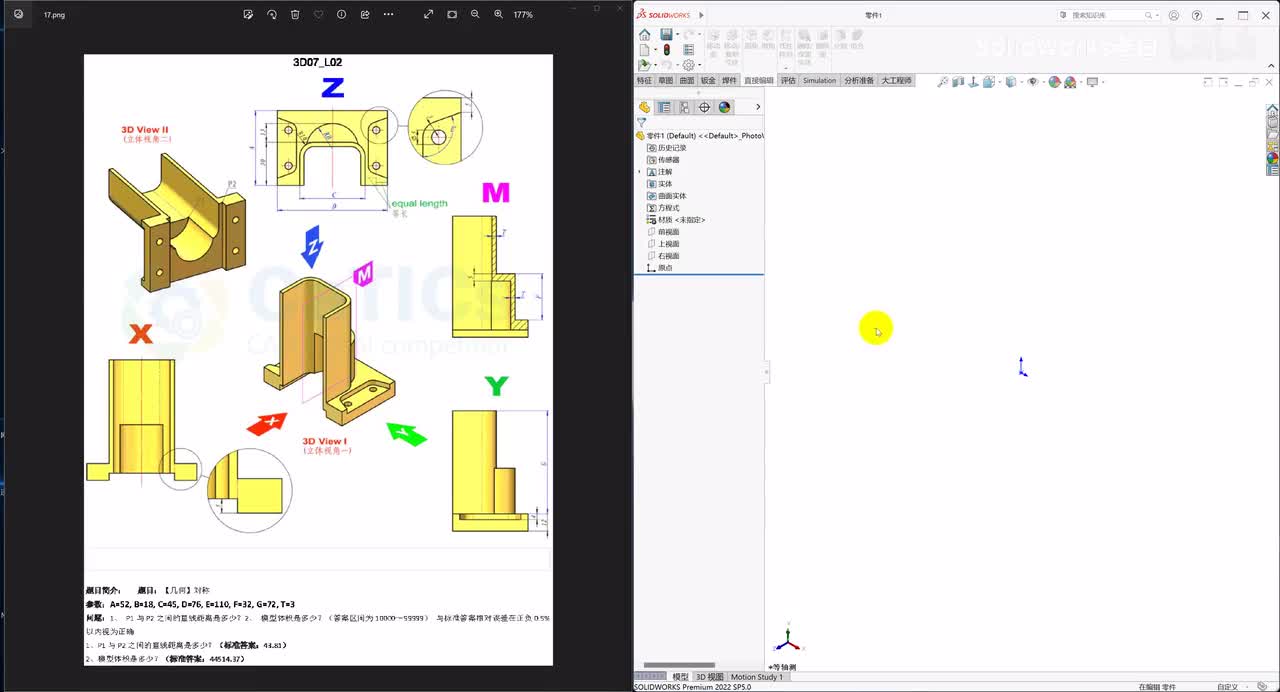Click the Apply Scene icon

(x=1070, y=82)
